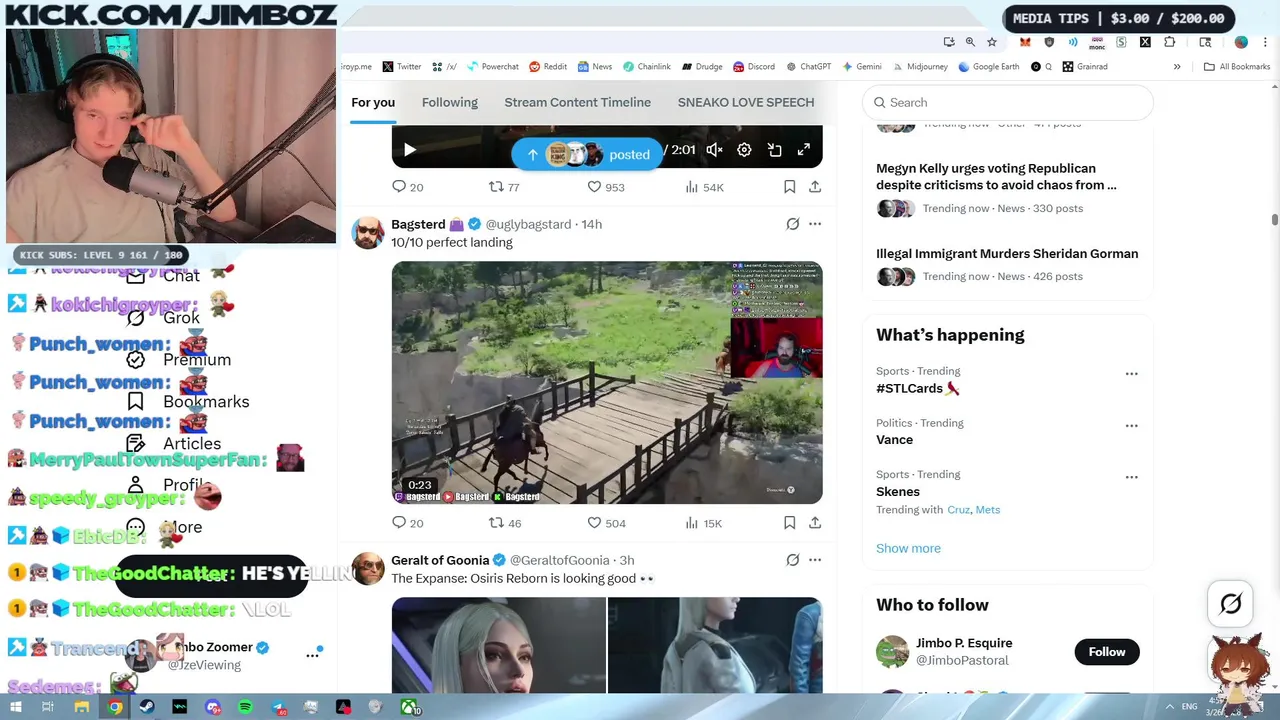The width and height of the screenshot is (1280, 720).
Task: Open the SNEAKO LOVE SPEECH tab
Action: point(746,102)
